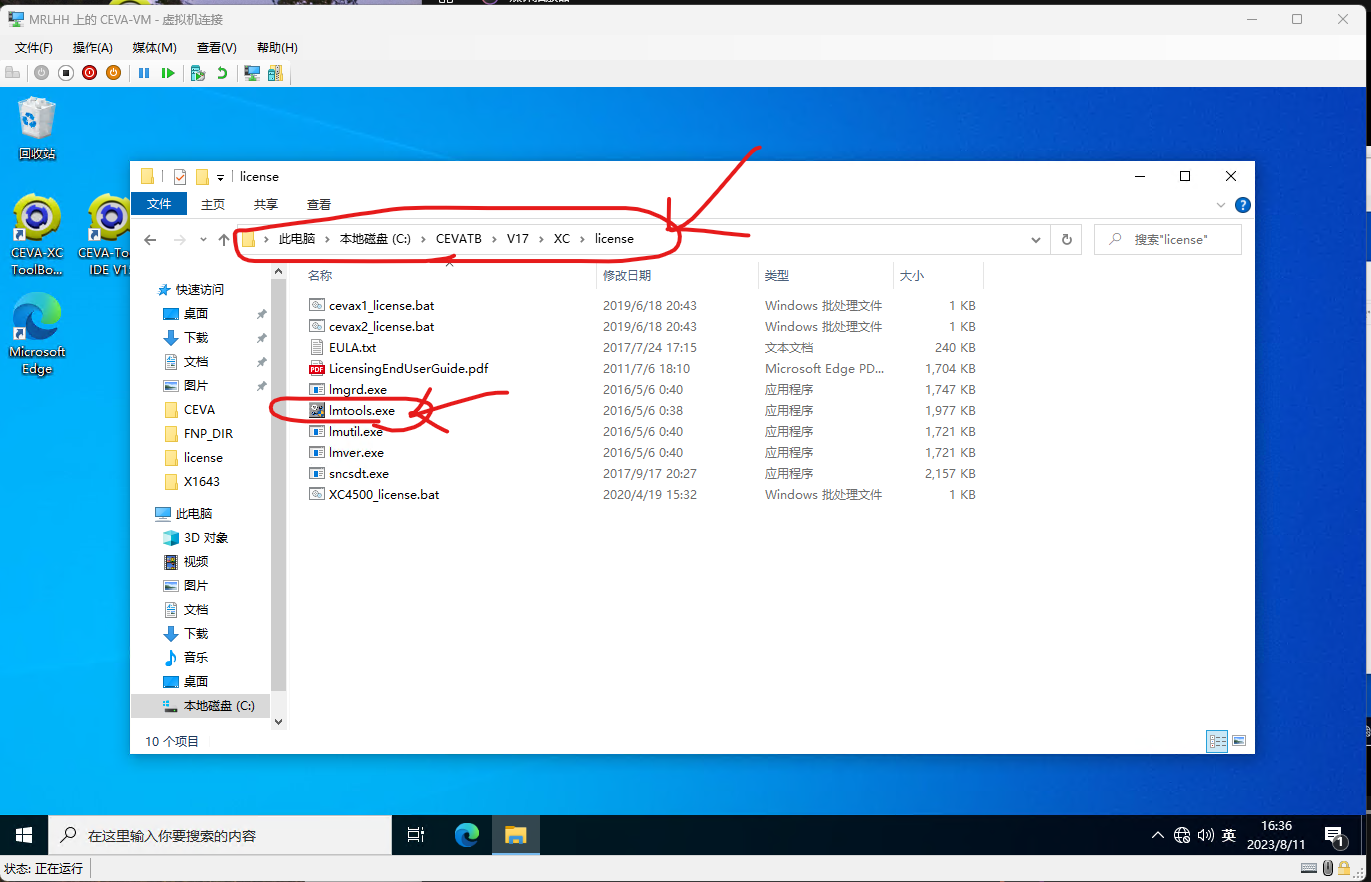Open Task View on taskbar

coord(416,835)
